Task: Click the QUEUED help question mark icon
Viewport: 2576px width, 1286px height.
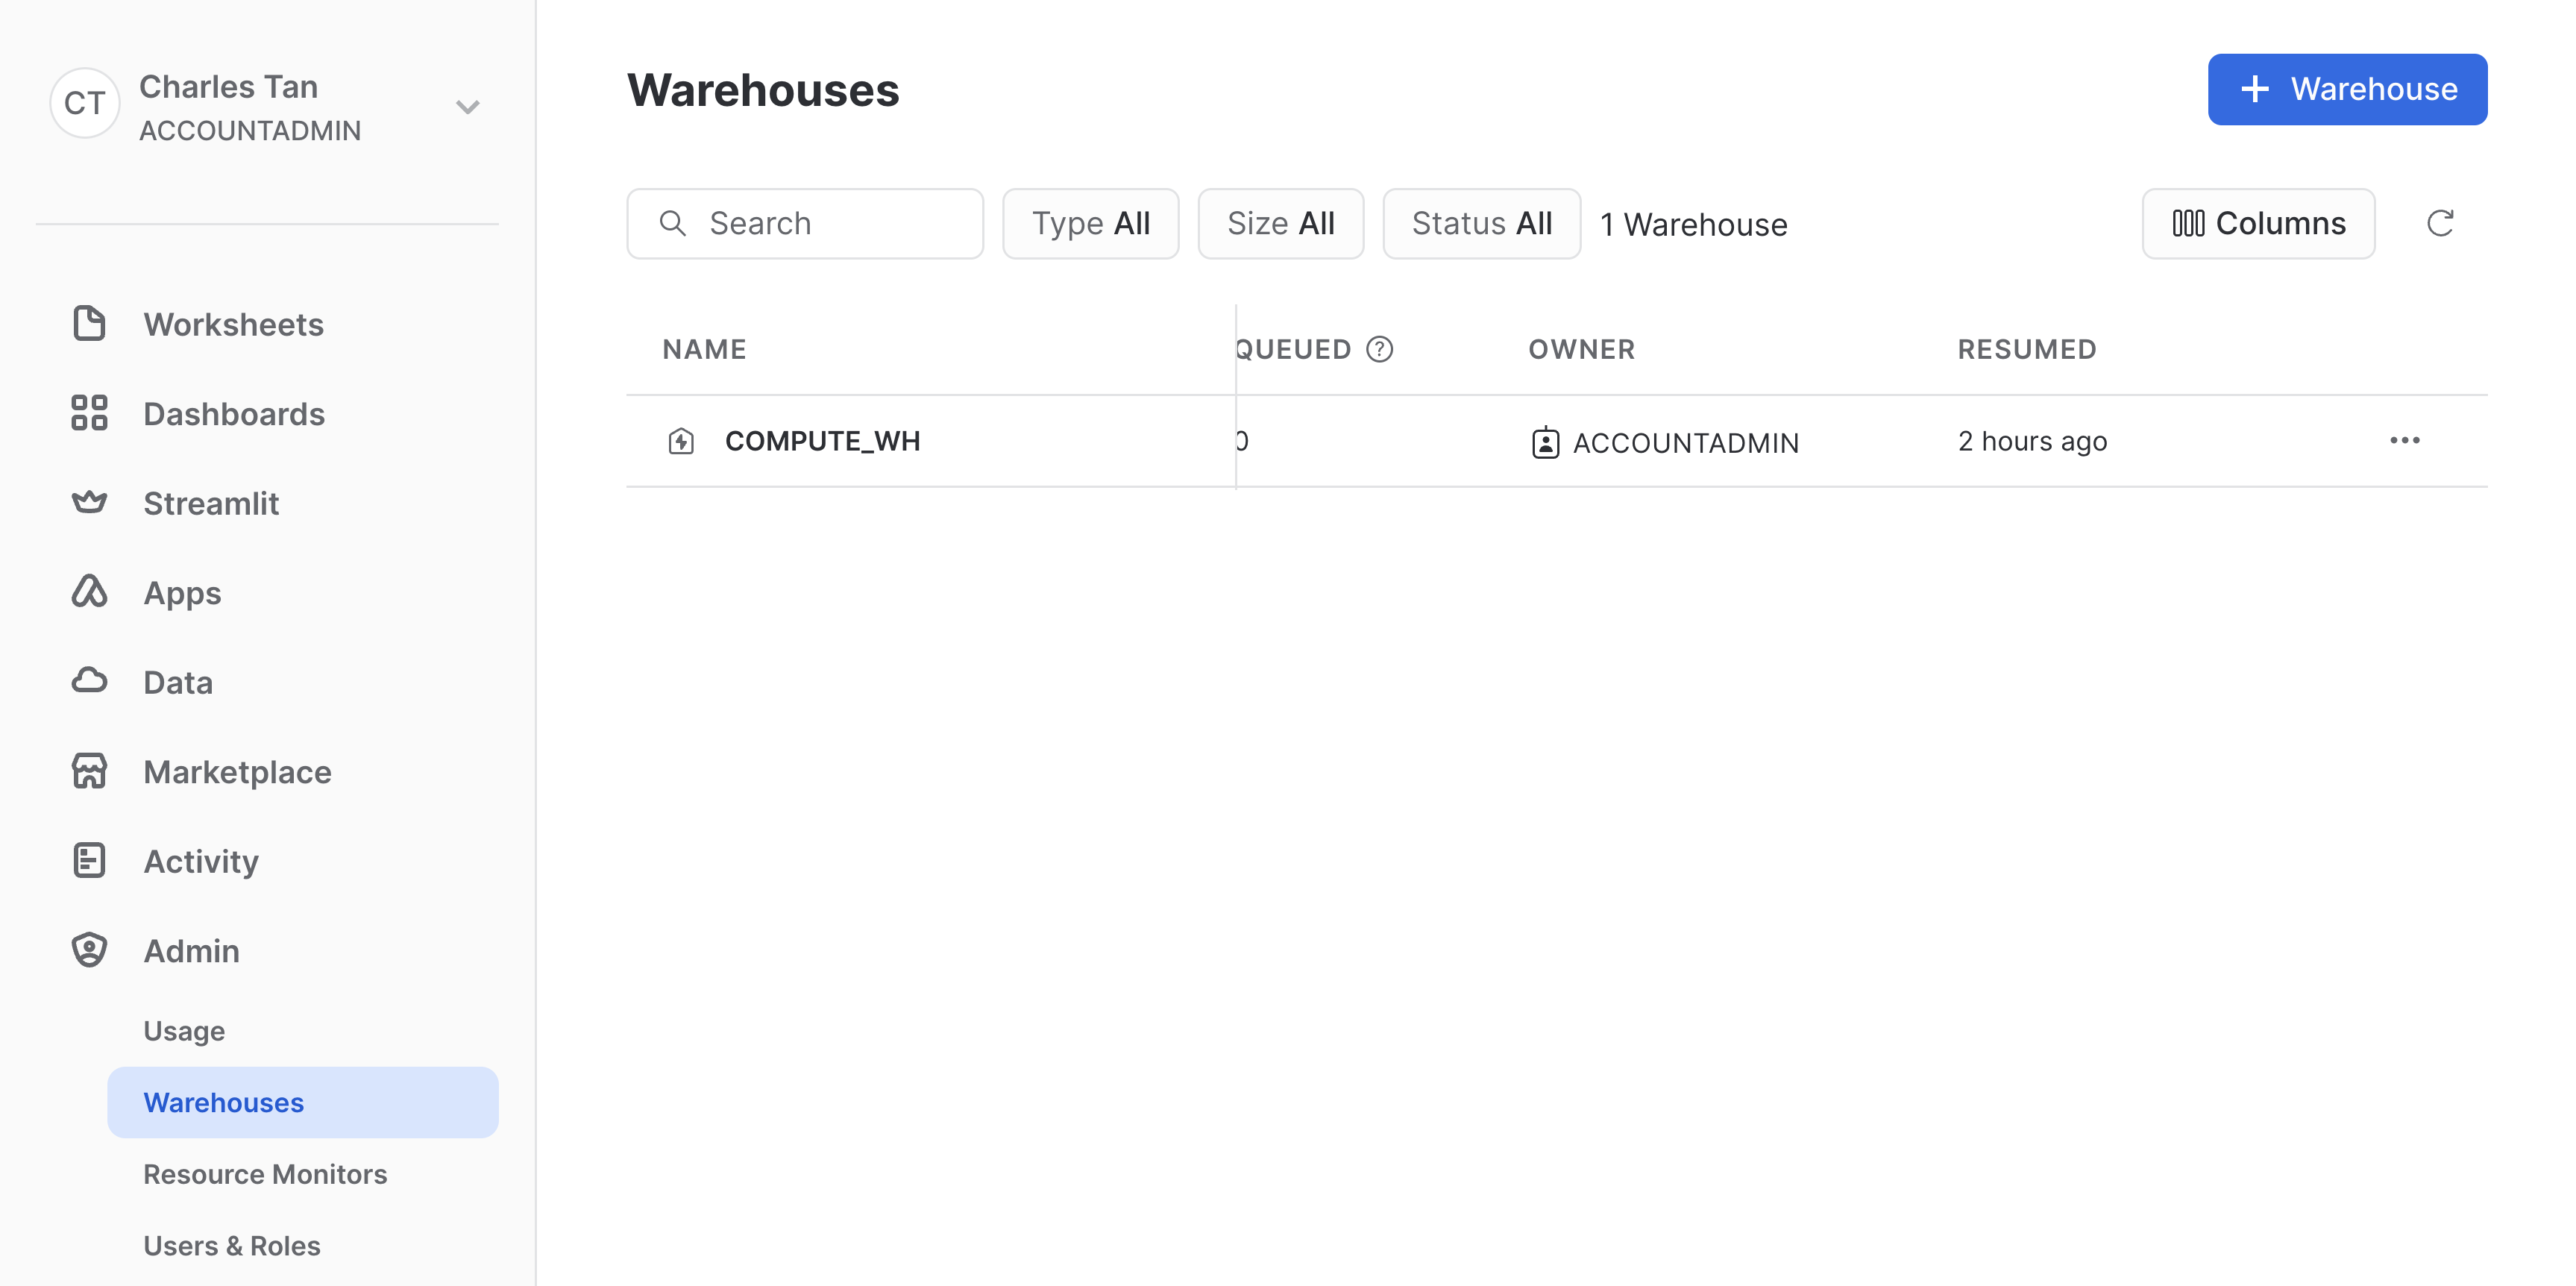Action: point(1380,349)
